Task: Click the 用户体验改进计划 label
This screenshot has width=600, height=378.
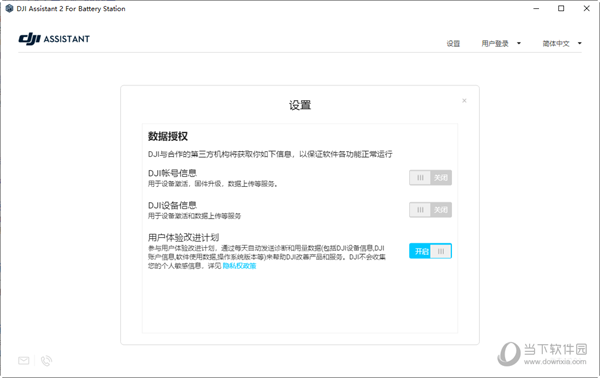Action: pyautogui.click(x=184, y=237)
